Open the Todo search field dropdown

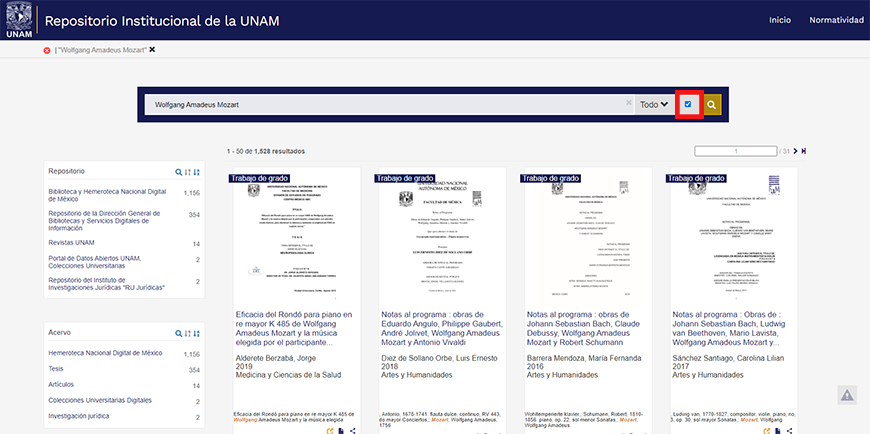[654, 104]
